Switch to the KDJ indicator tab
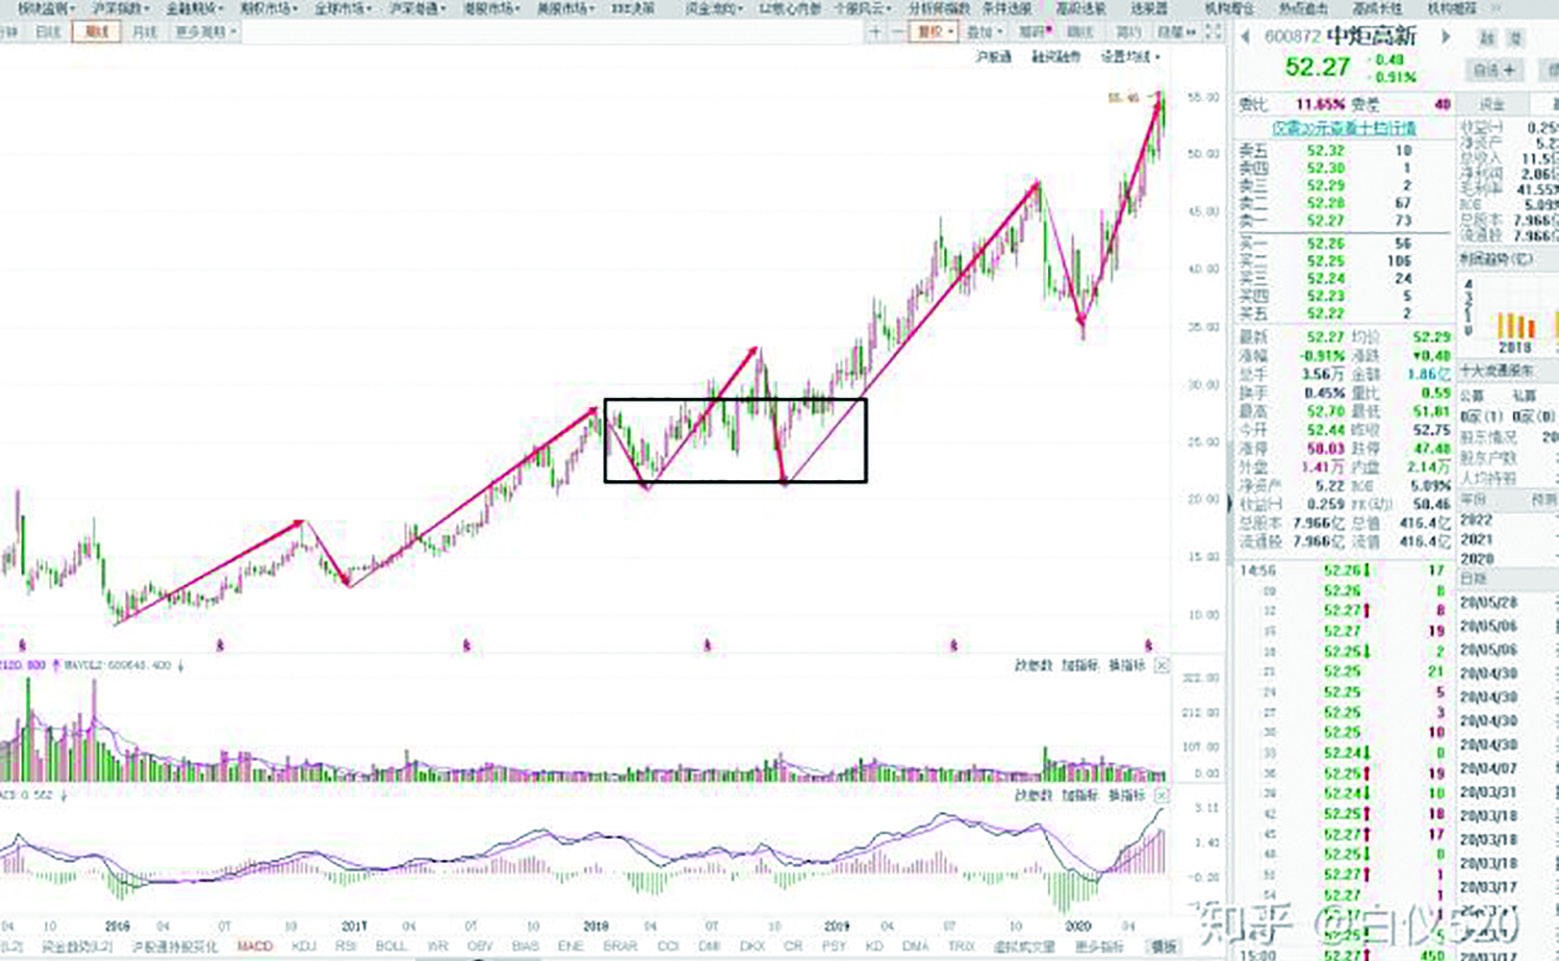 [x=303, y=946]
